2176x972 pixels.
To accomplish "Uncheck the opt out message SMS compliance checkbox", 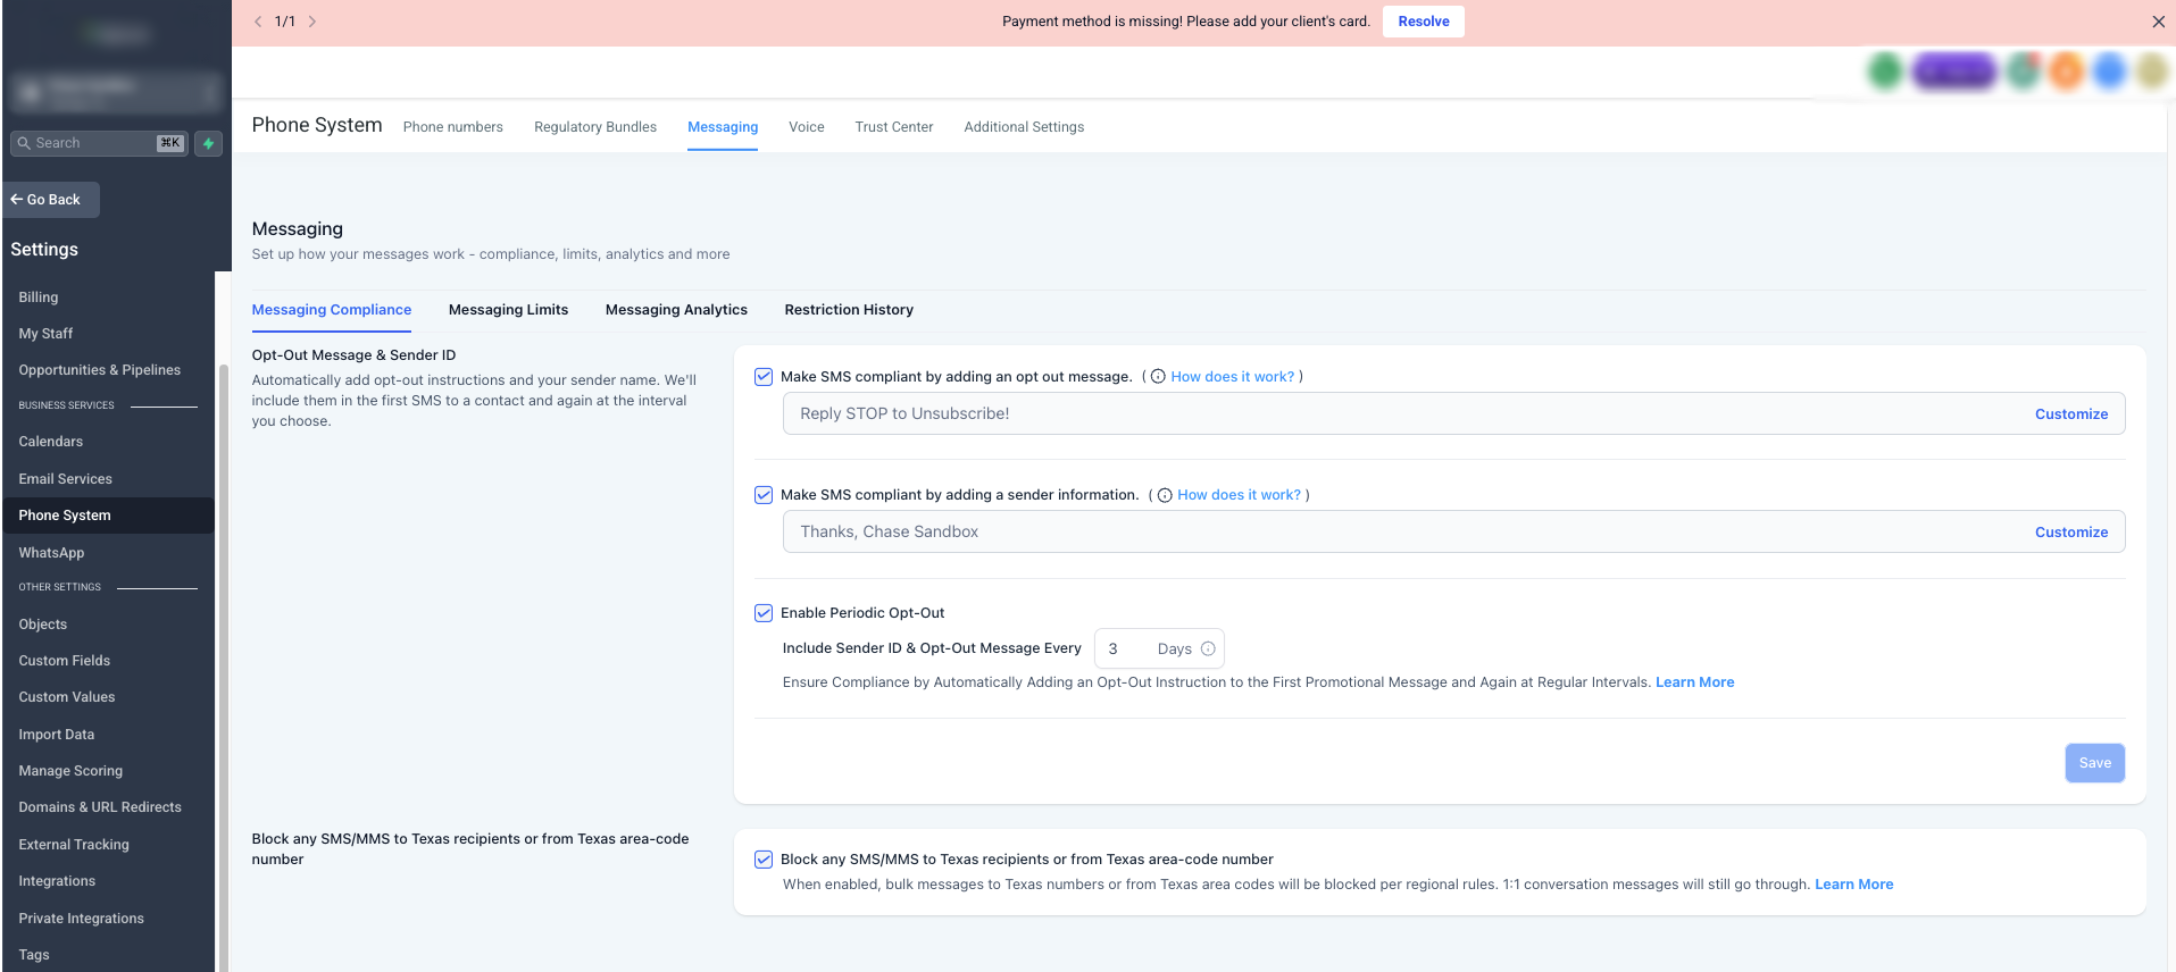I will (x=763, y=377).
